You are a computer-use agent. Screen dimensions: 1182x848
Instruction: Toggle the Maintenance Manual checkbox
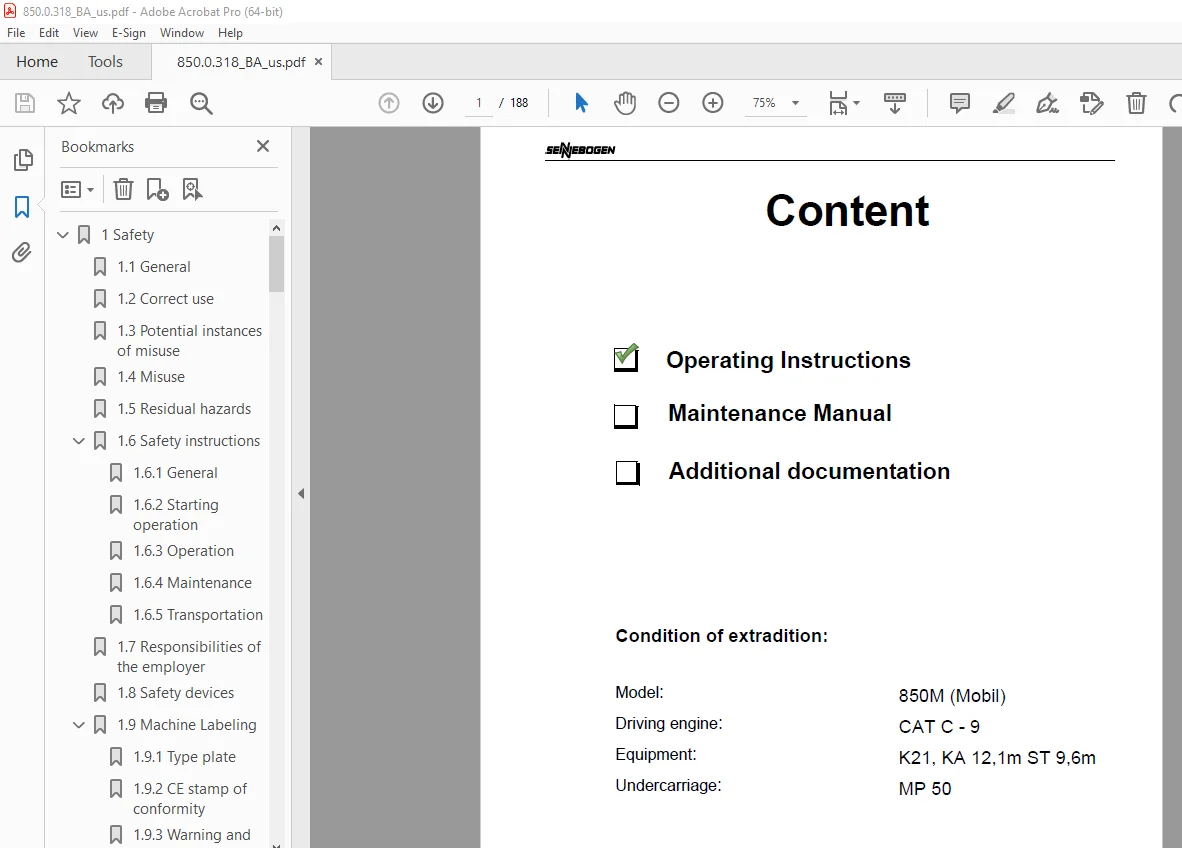click(626, 416)
